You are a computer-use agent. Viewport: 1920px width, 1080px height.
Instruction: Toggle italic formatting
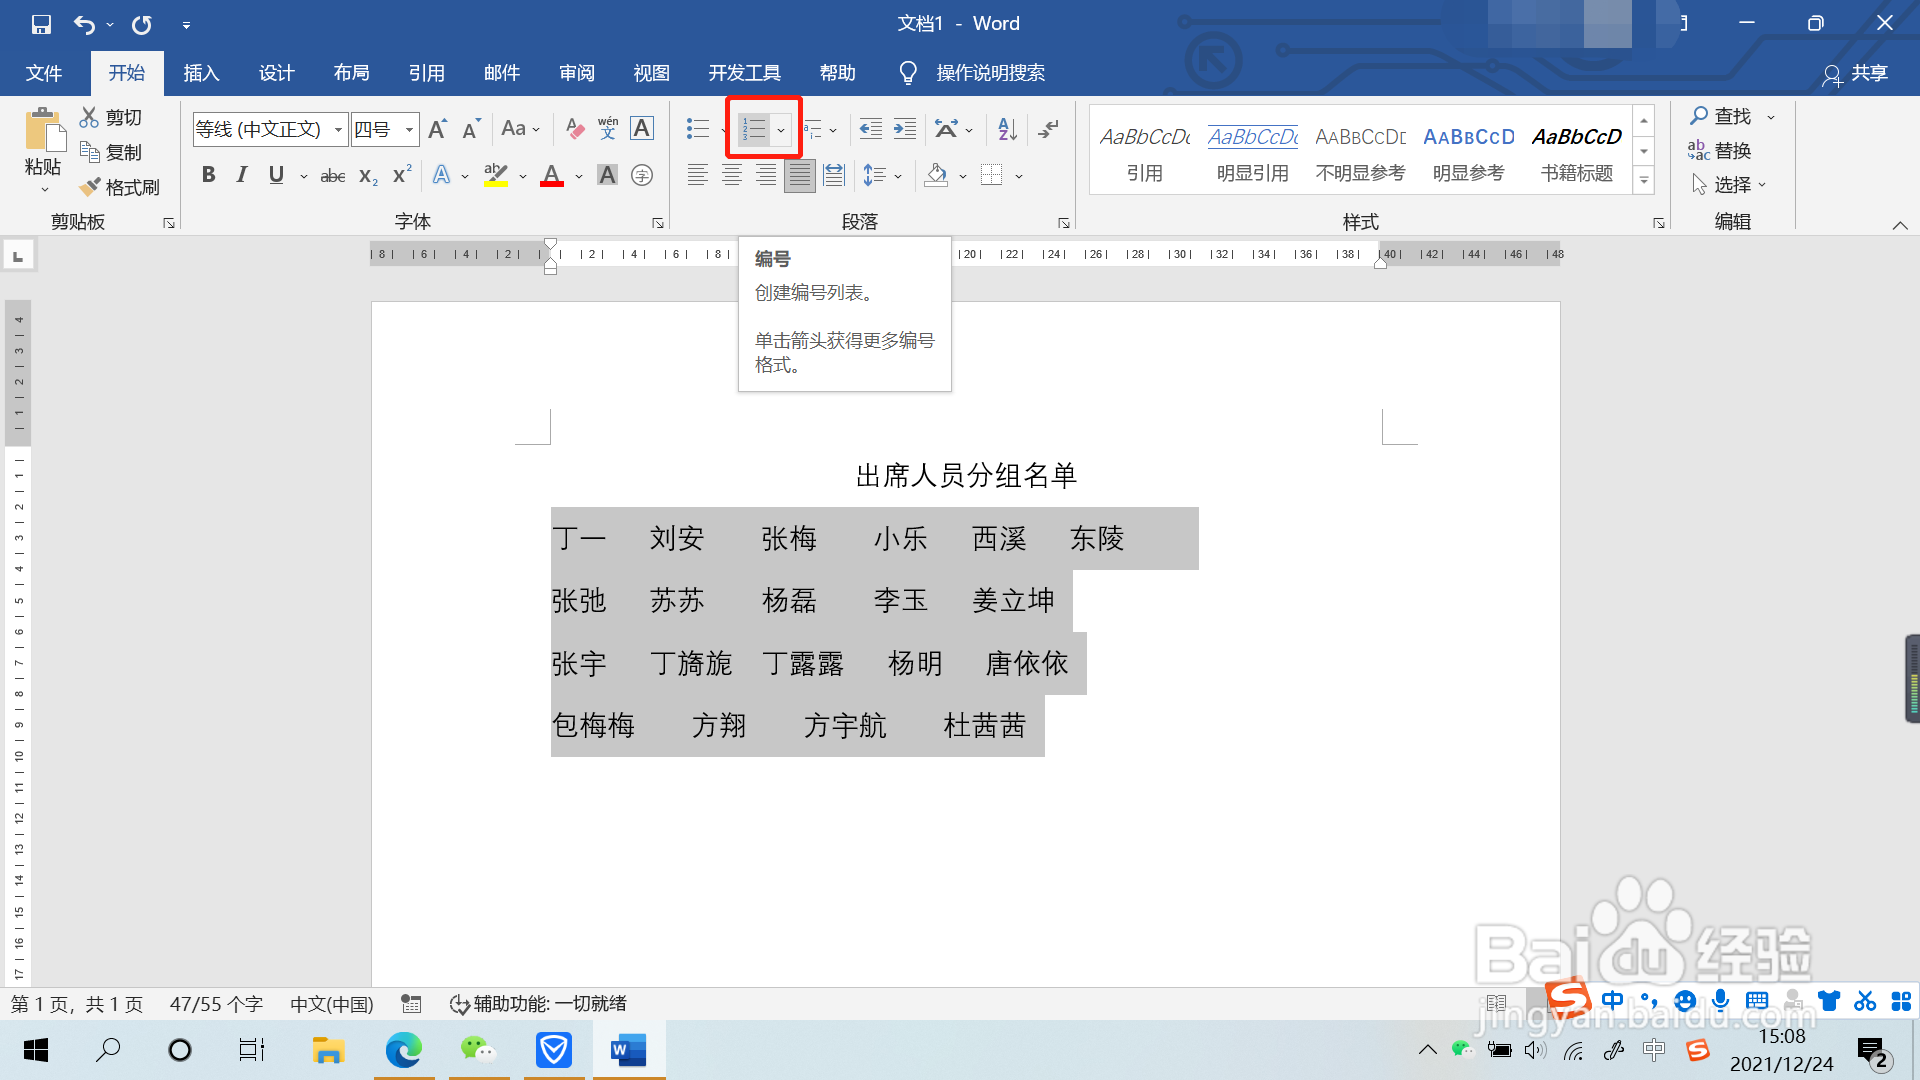pos(242,175)
